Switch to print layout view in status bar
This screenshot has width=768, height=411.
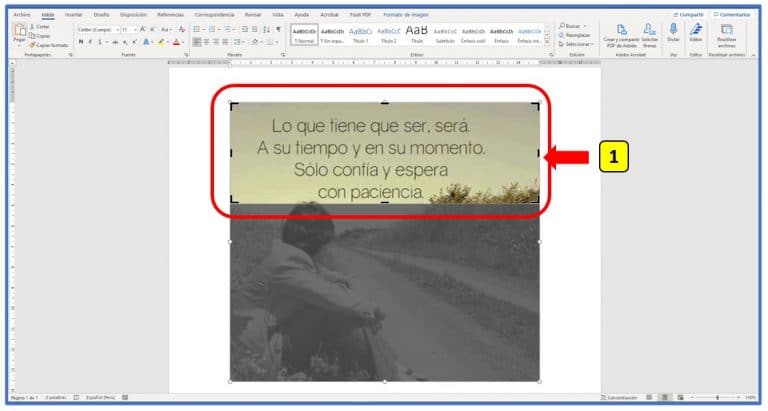tap(665, 398)
